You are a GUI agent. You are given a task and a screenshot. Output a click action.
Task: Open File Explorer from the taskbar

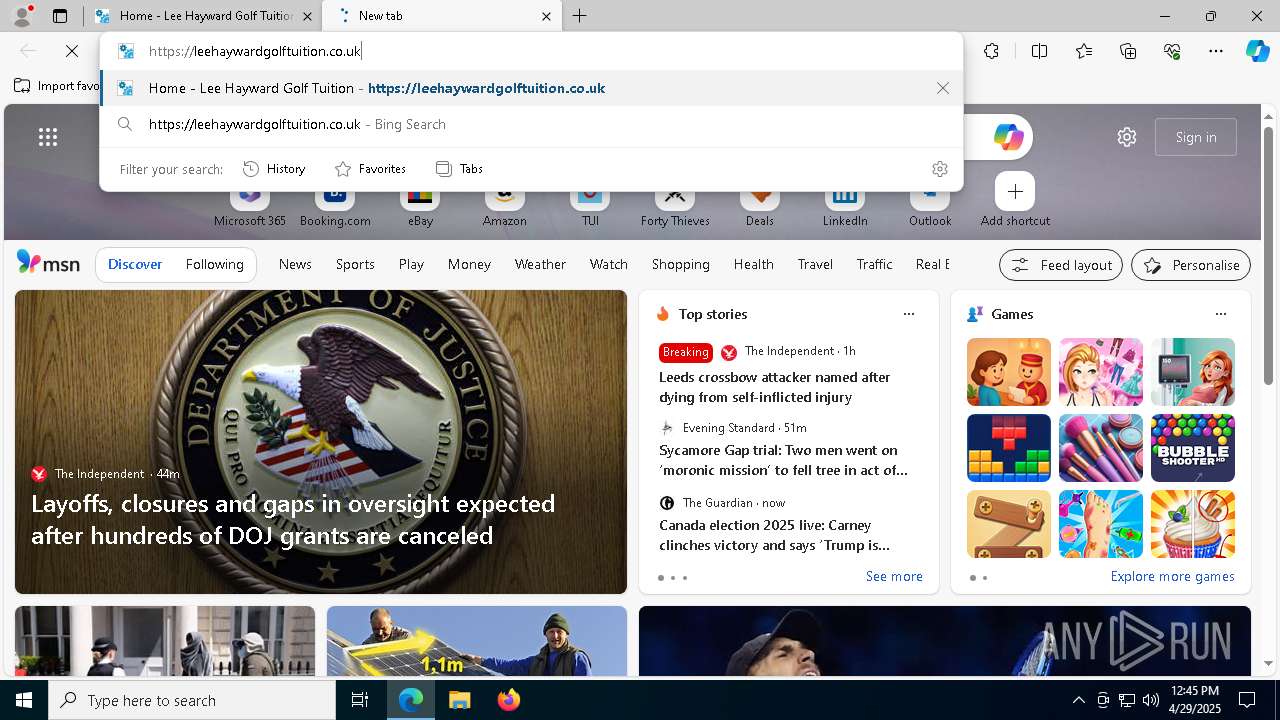pyautogui.click(x=459, y=700)
